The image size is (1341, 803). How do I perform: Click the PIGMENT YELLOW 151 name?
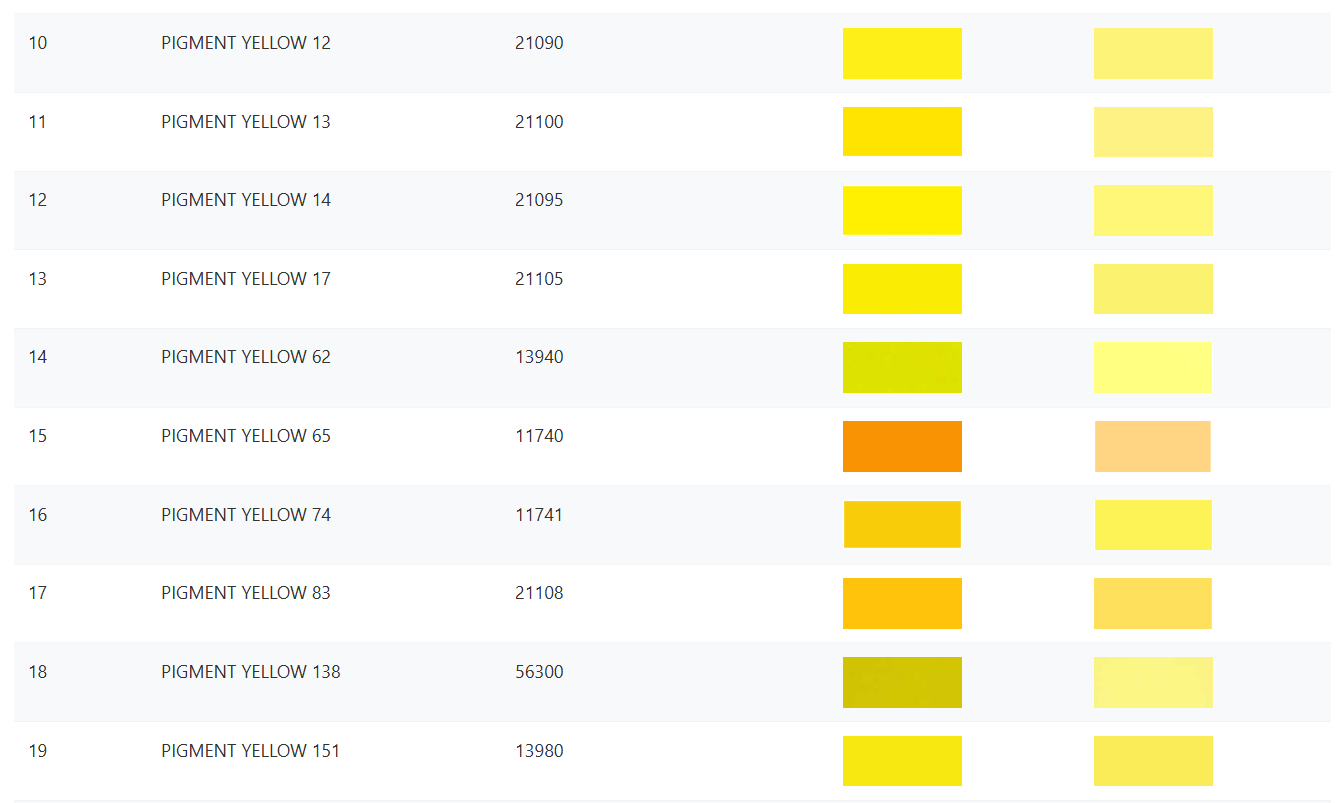click(250, 750)
